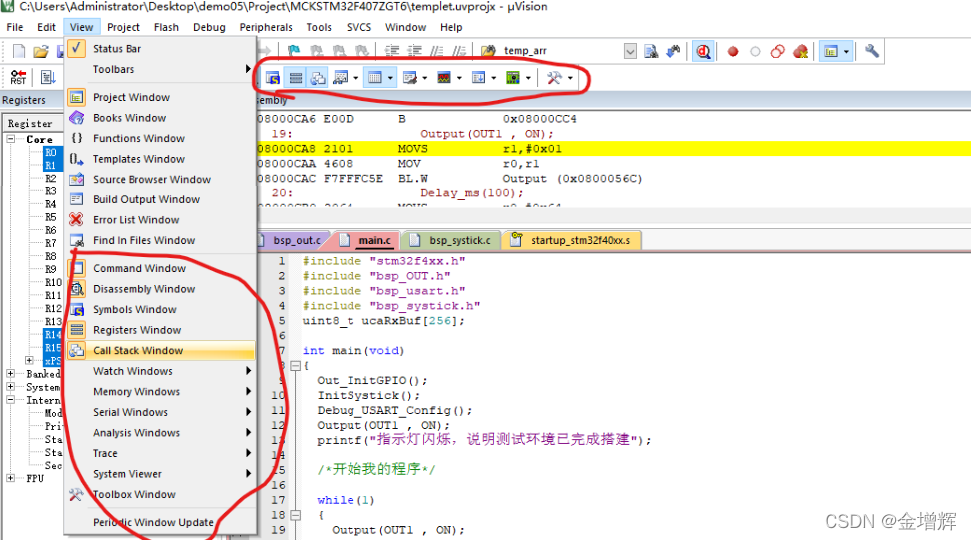Open the Memory Windows submenu
This screenshot has width=971, height=540.
161,391
